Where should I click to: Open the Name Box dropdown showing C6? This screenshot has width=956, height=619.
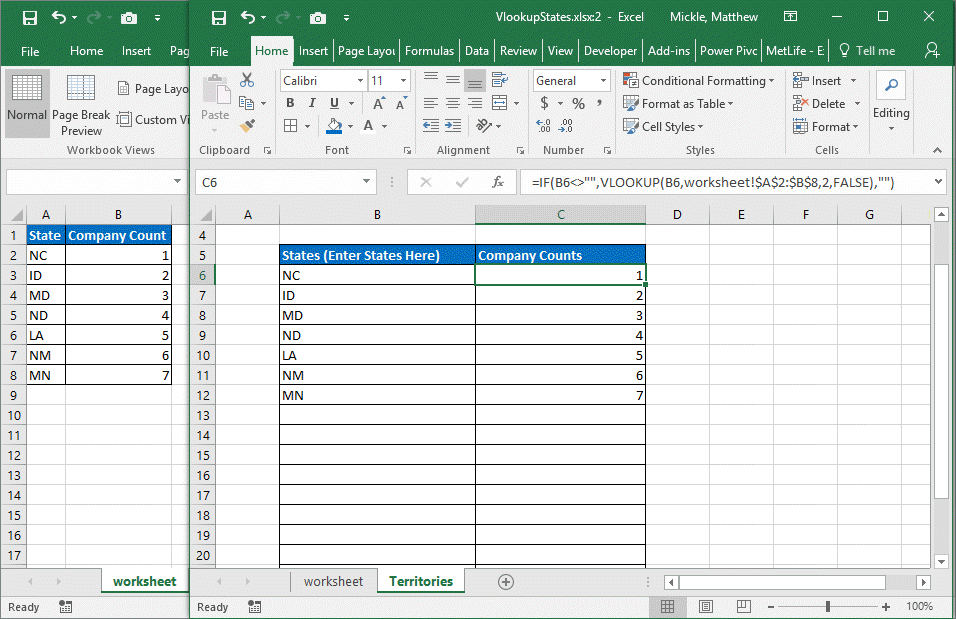pyautogui.click(x=366, y=181)
